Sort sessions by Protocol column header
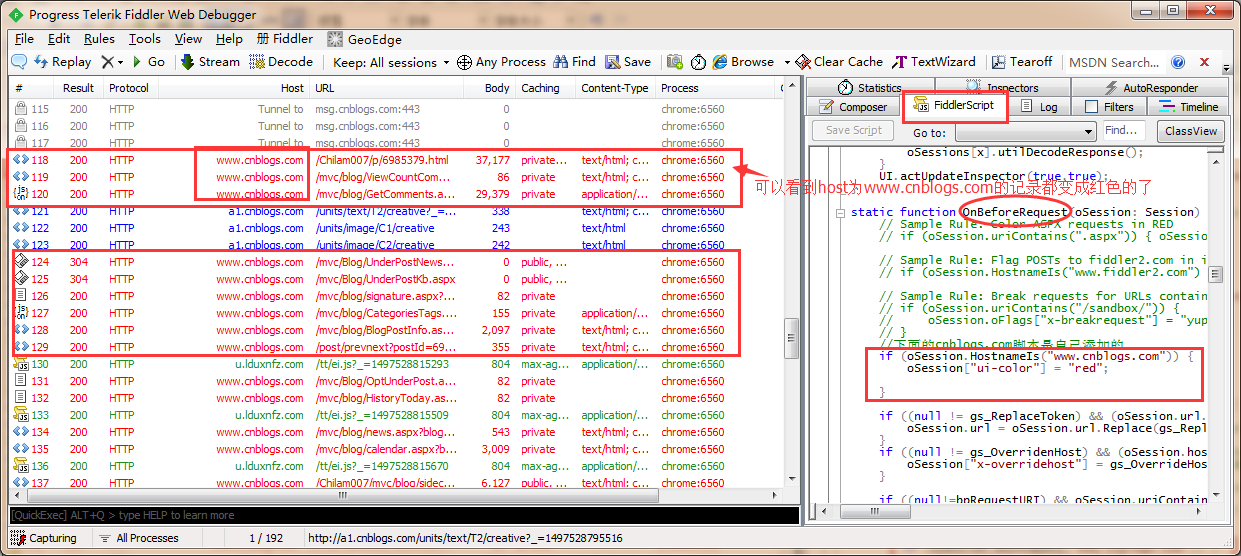This screenshot has height=556, width=1241. 130,88
